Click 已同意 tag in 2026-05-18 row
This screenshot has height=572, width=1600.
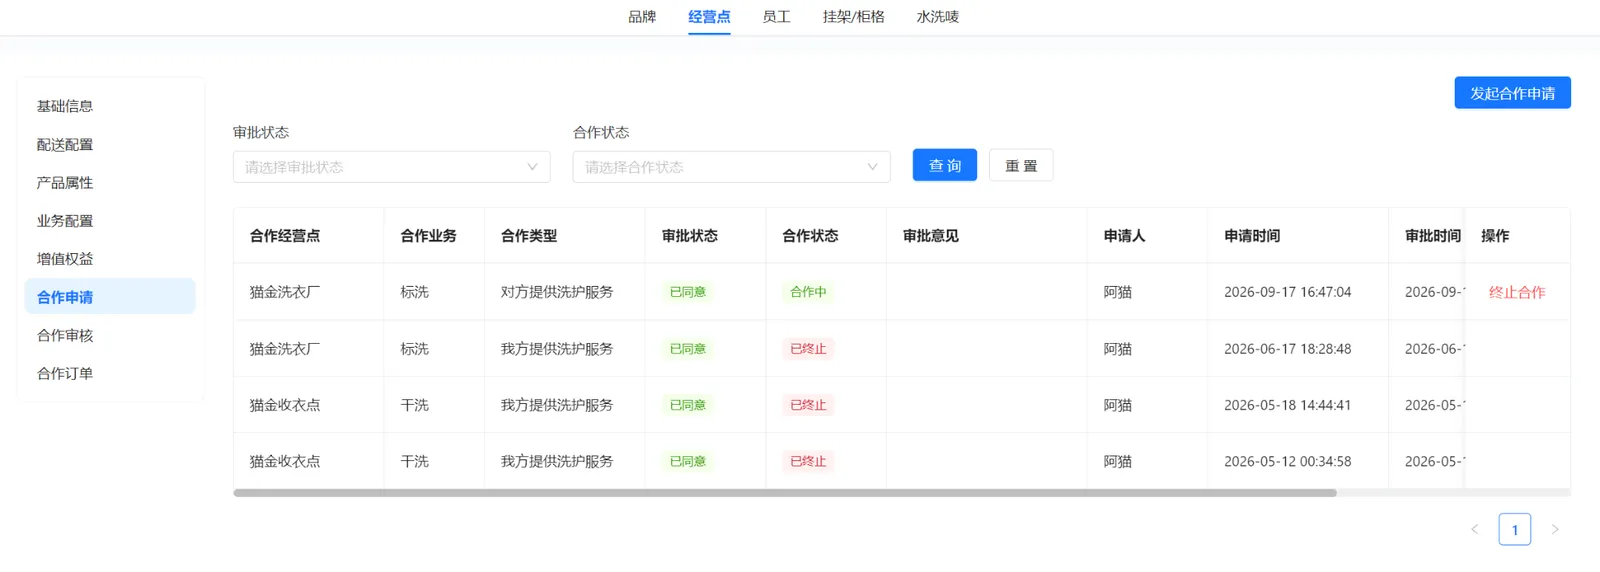(x=688, y=405)
